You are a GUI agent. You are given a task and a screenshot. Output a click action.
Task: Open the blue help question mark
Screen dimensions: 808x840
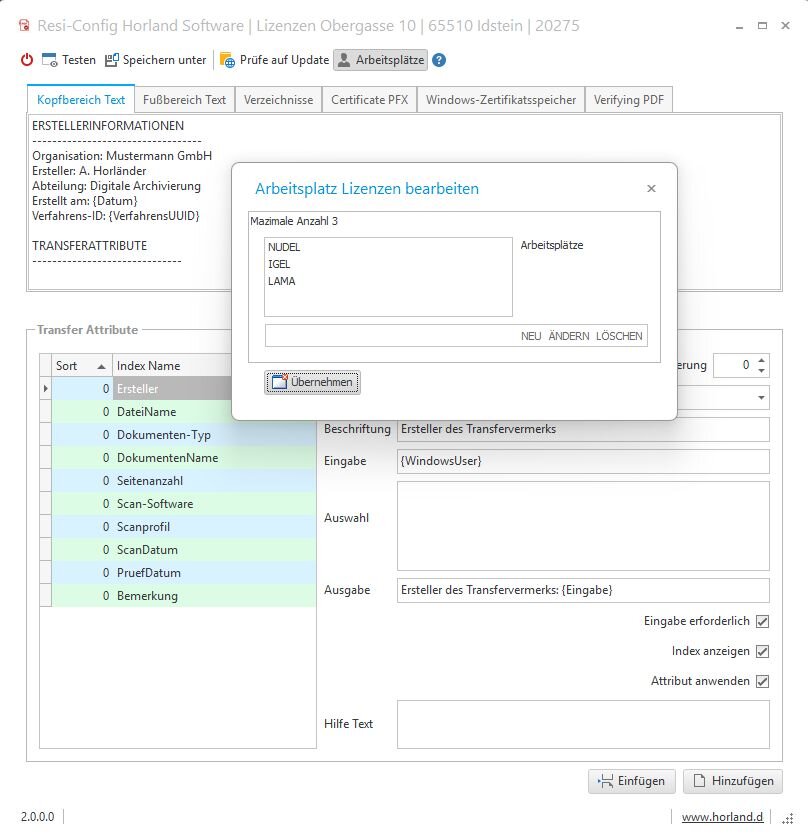click(439, 60)
